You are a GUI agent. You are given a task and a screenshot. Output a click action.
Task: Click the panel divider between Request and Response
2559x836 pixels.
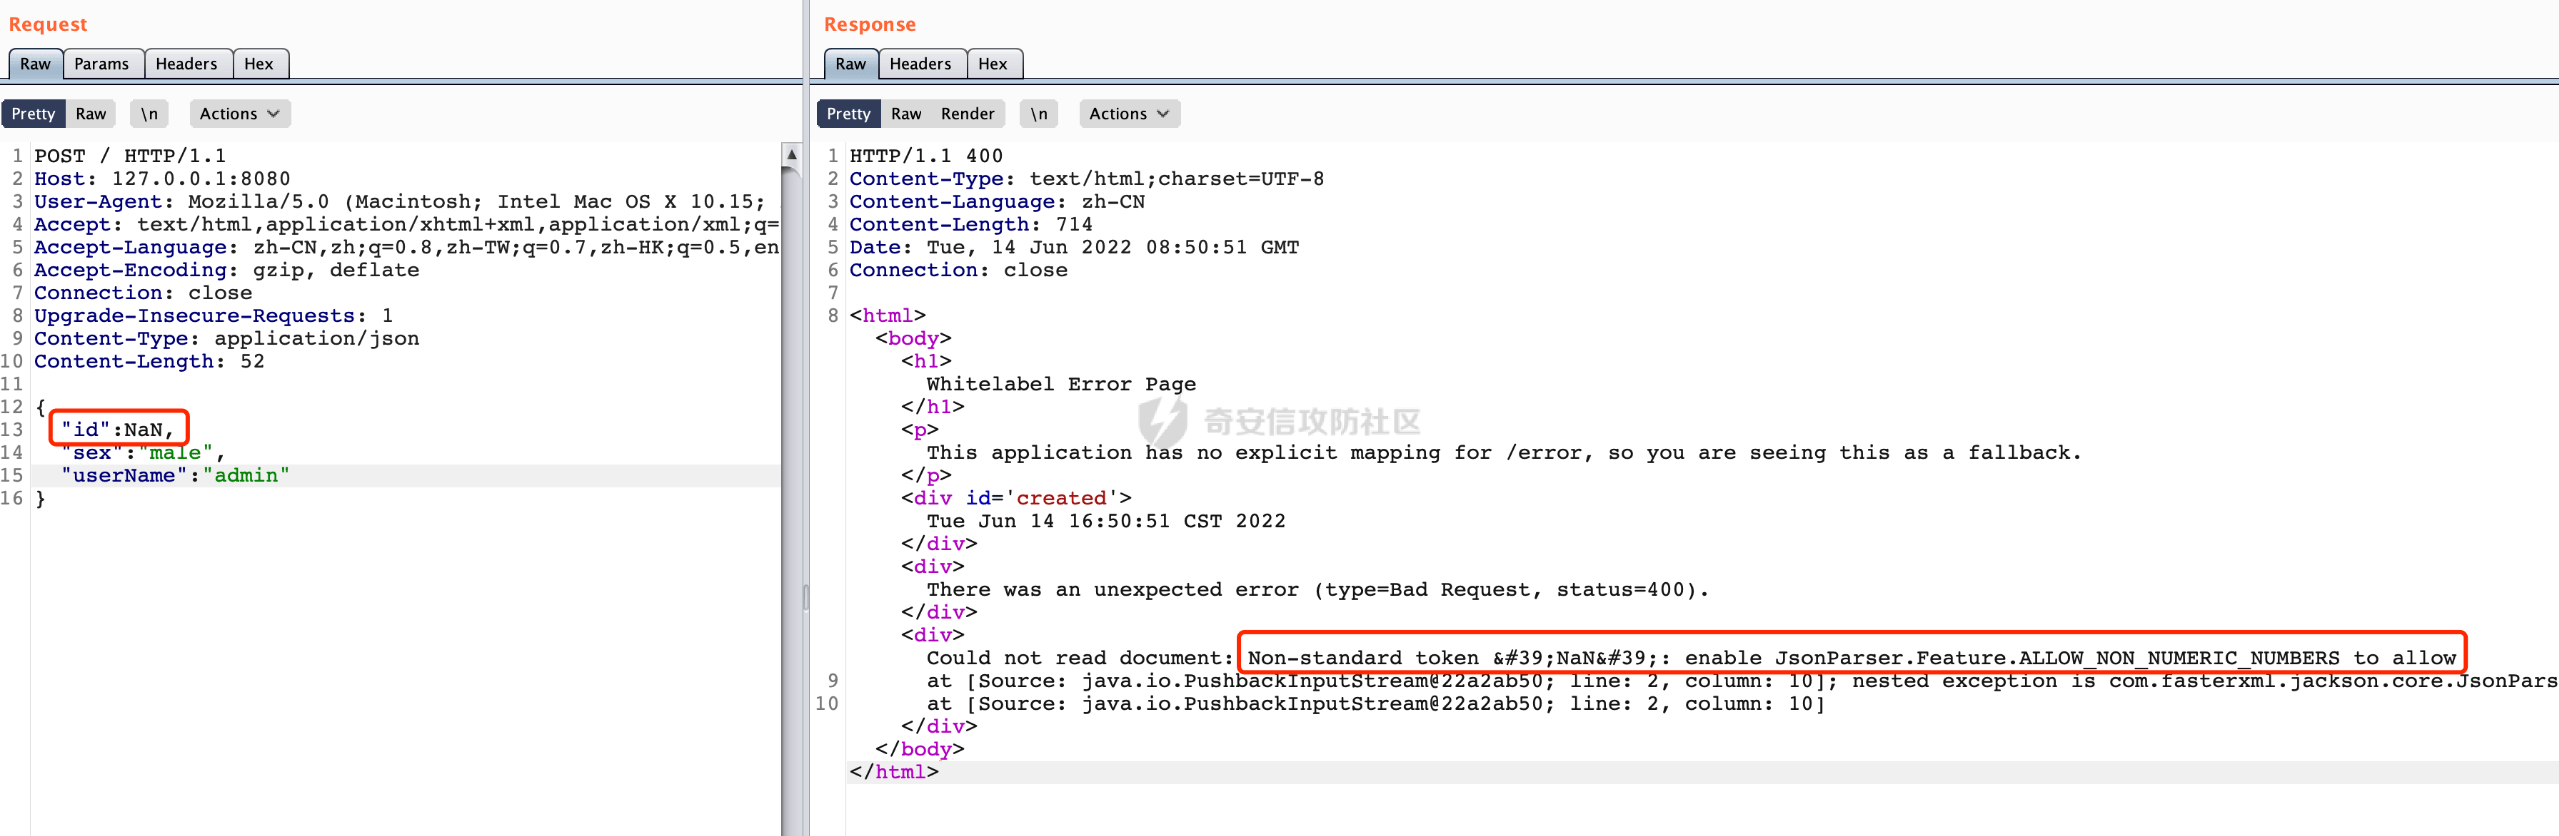[x=806, y=598]
